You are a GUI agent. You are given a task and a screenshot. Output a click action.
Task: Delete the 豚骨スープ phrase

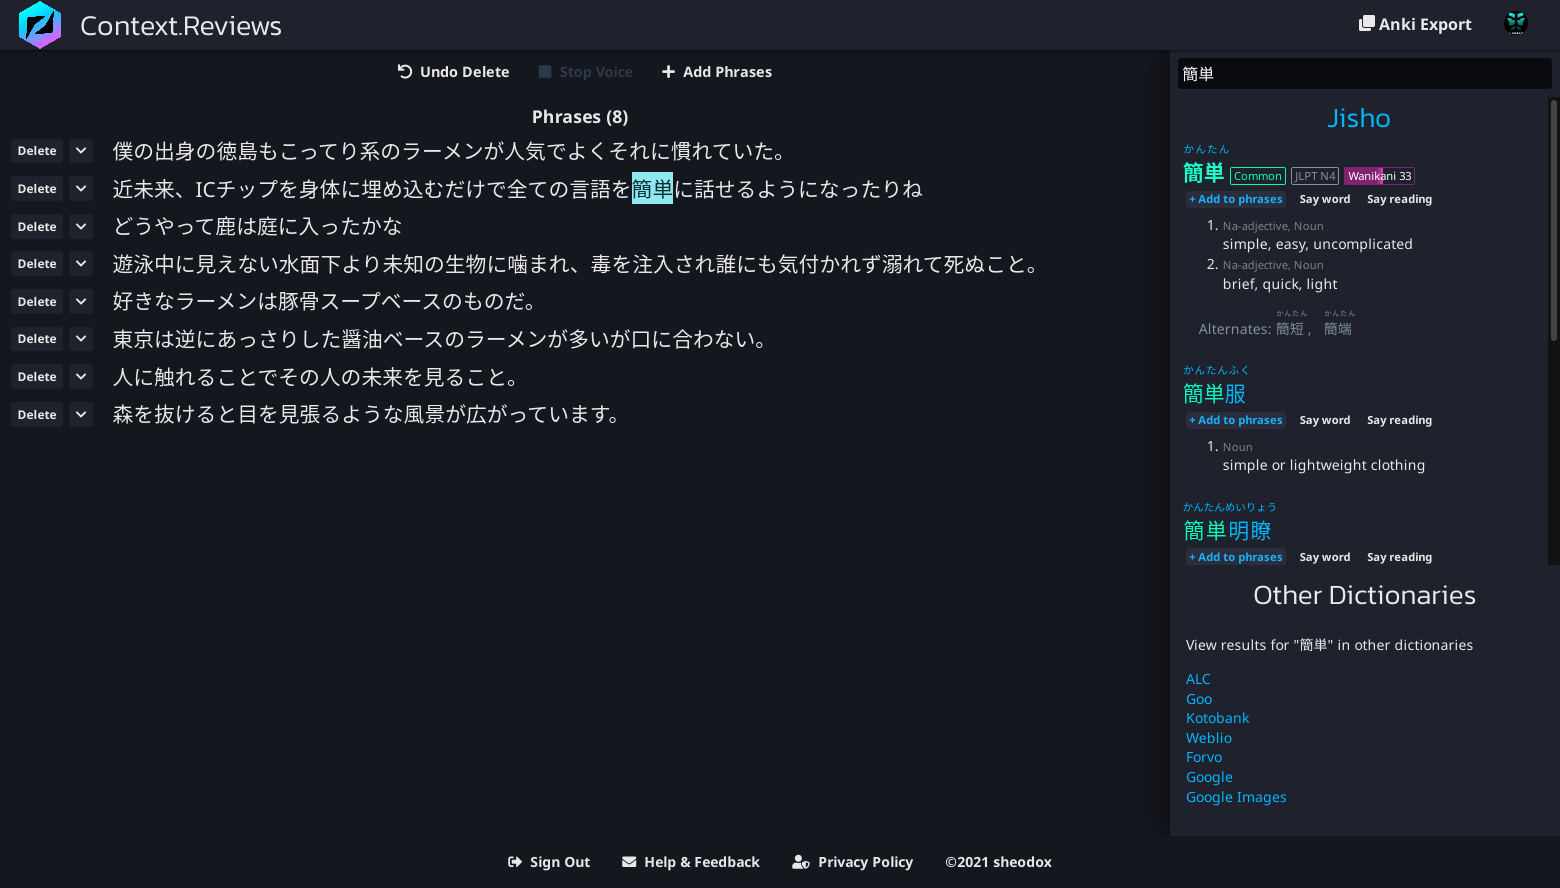pos(37,302)
